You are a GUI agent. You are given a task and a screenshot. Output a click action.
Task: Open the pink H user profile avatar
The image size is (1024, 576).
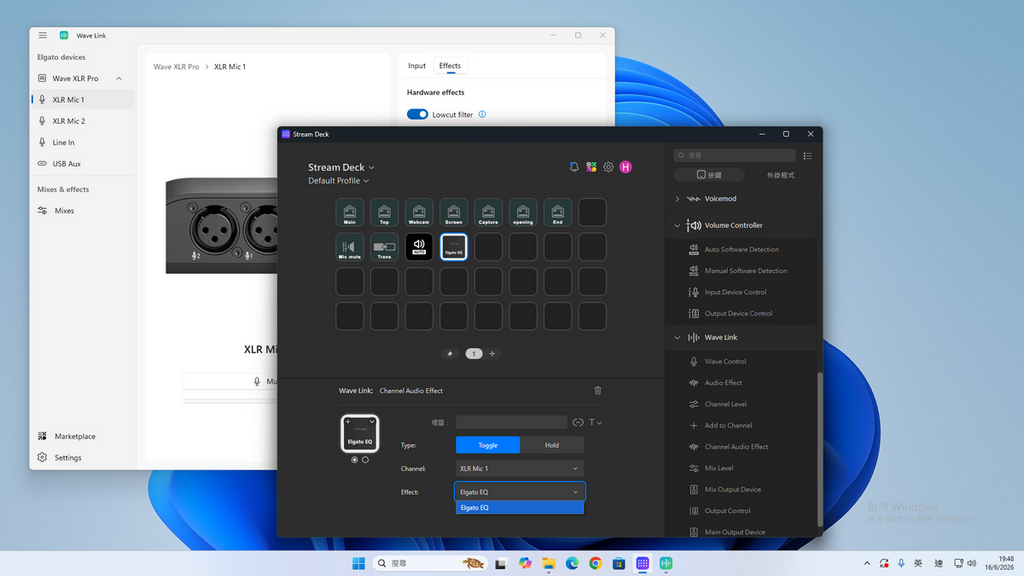coord(626,167)
